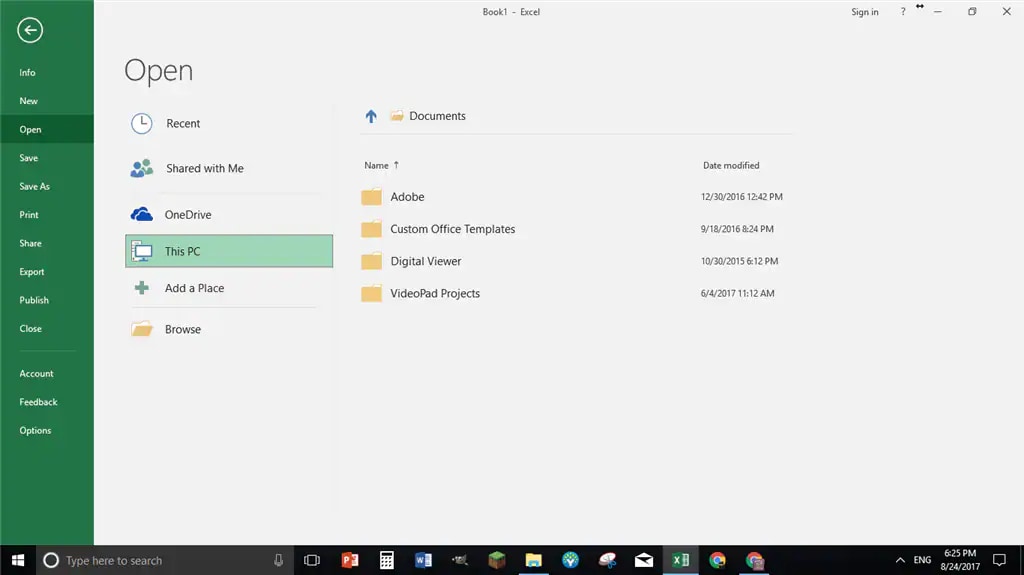Sort by Date modified column header
Image resolution: width=1024 pixels, height=575 pixels.
[x=731, y=165]
